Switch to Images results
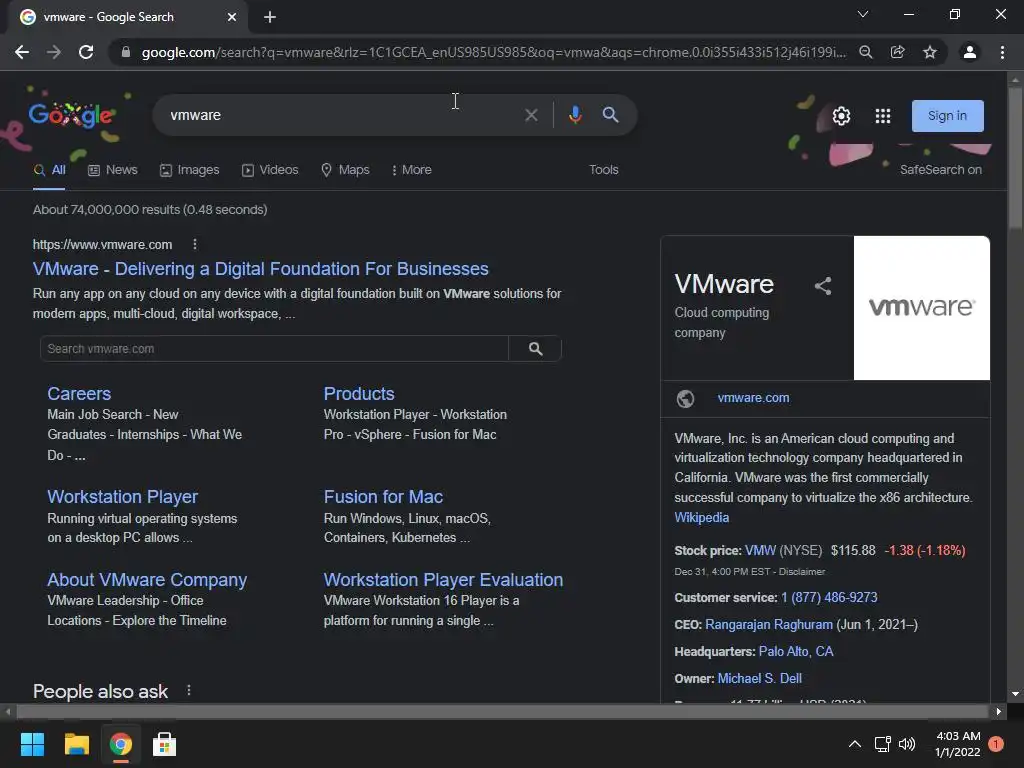 [190, 170]
